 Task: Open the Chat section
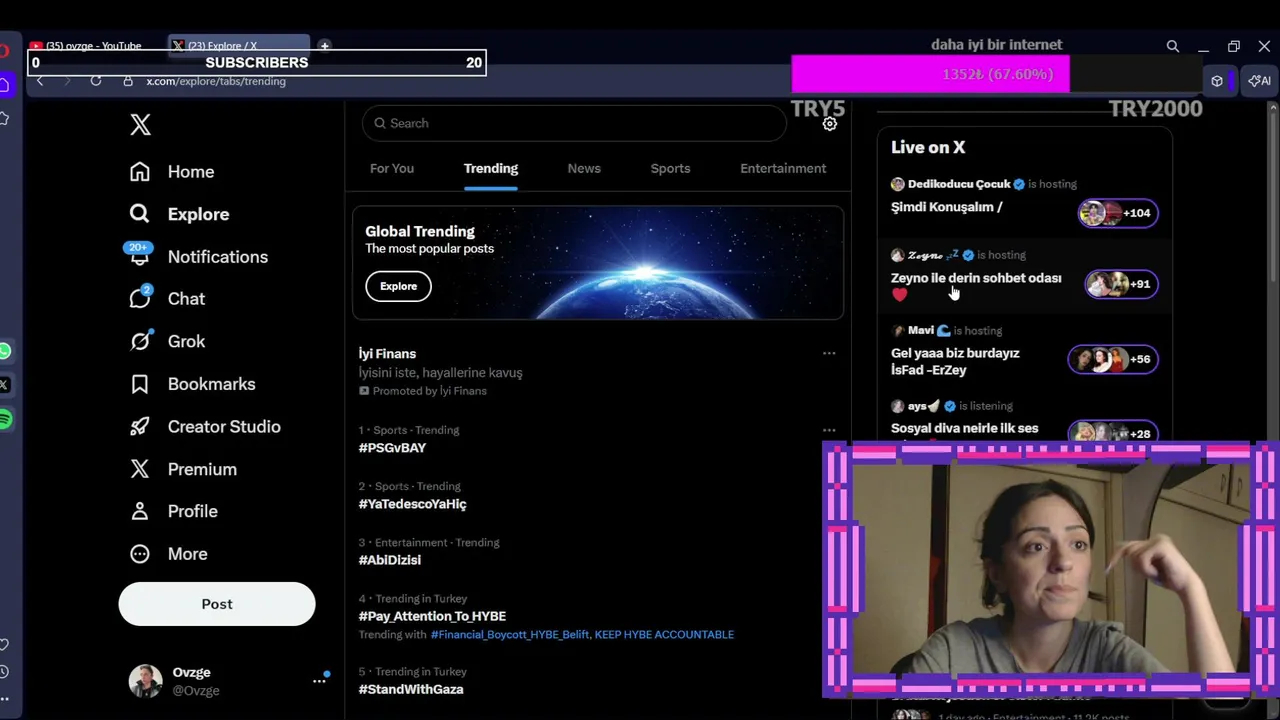coord(167,299)
